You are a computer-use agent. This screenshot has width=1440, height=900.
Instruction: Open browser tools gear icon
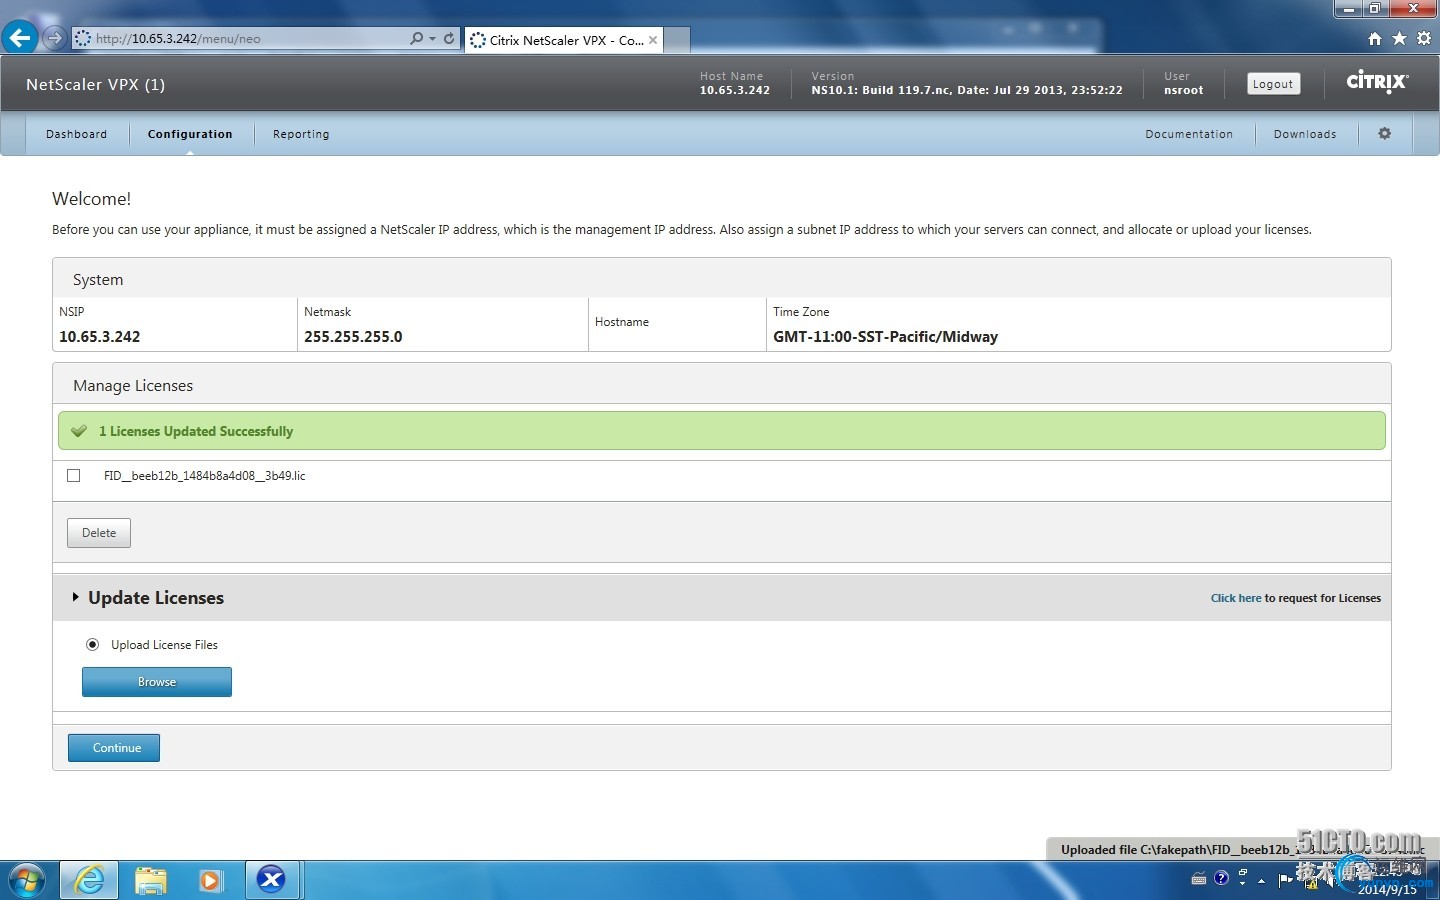[1423, 38]
